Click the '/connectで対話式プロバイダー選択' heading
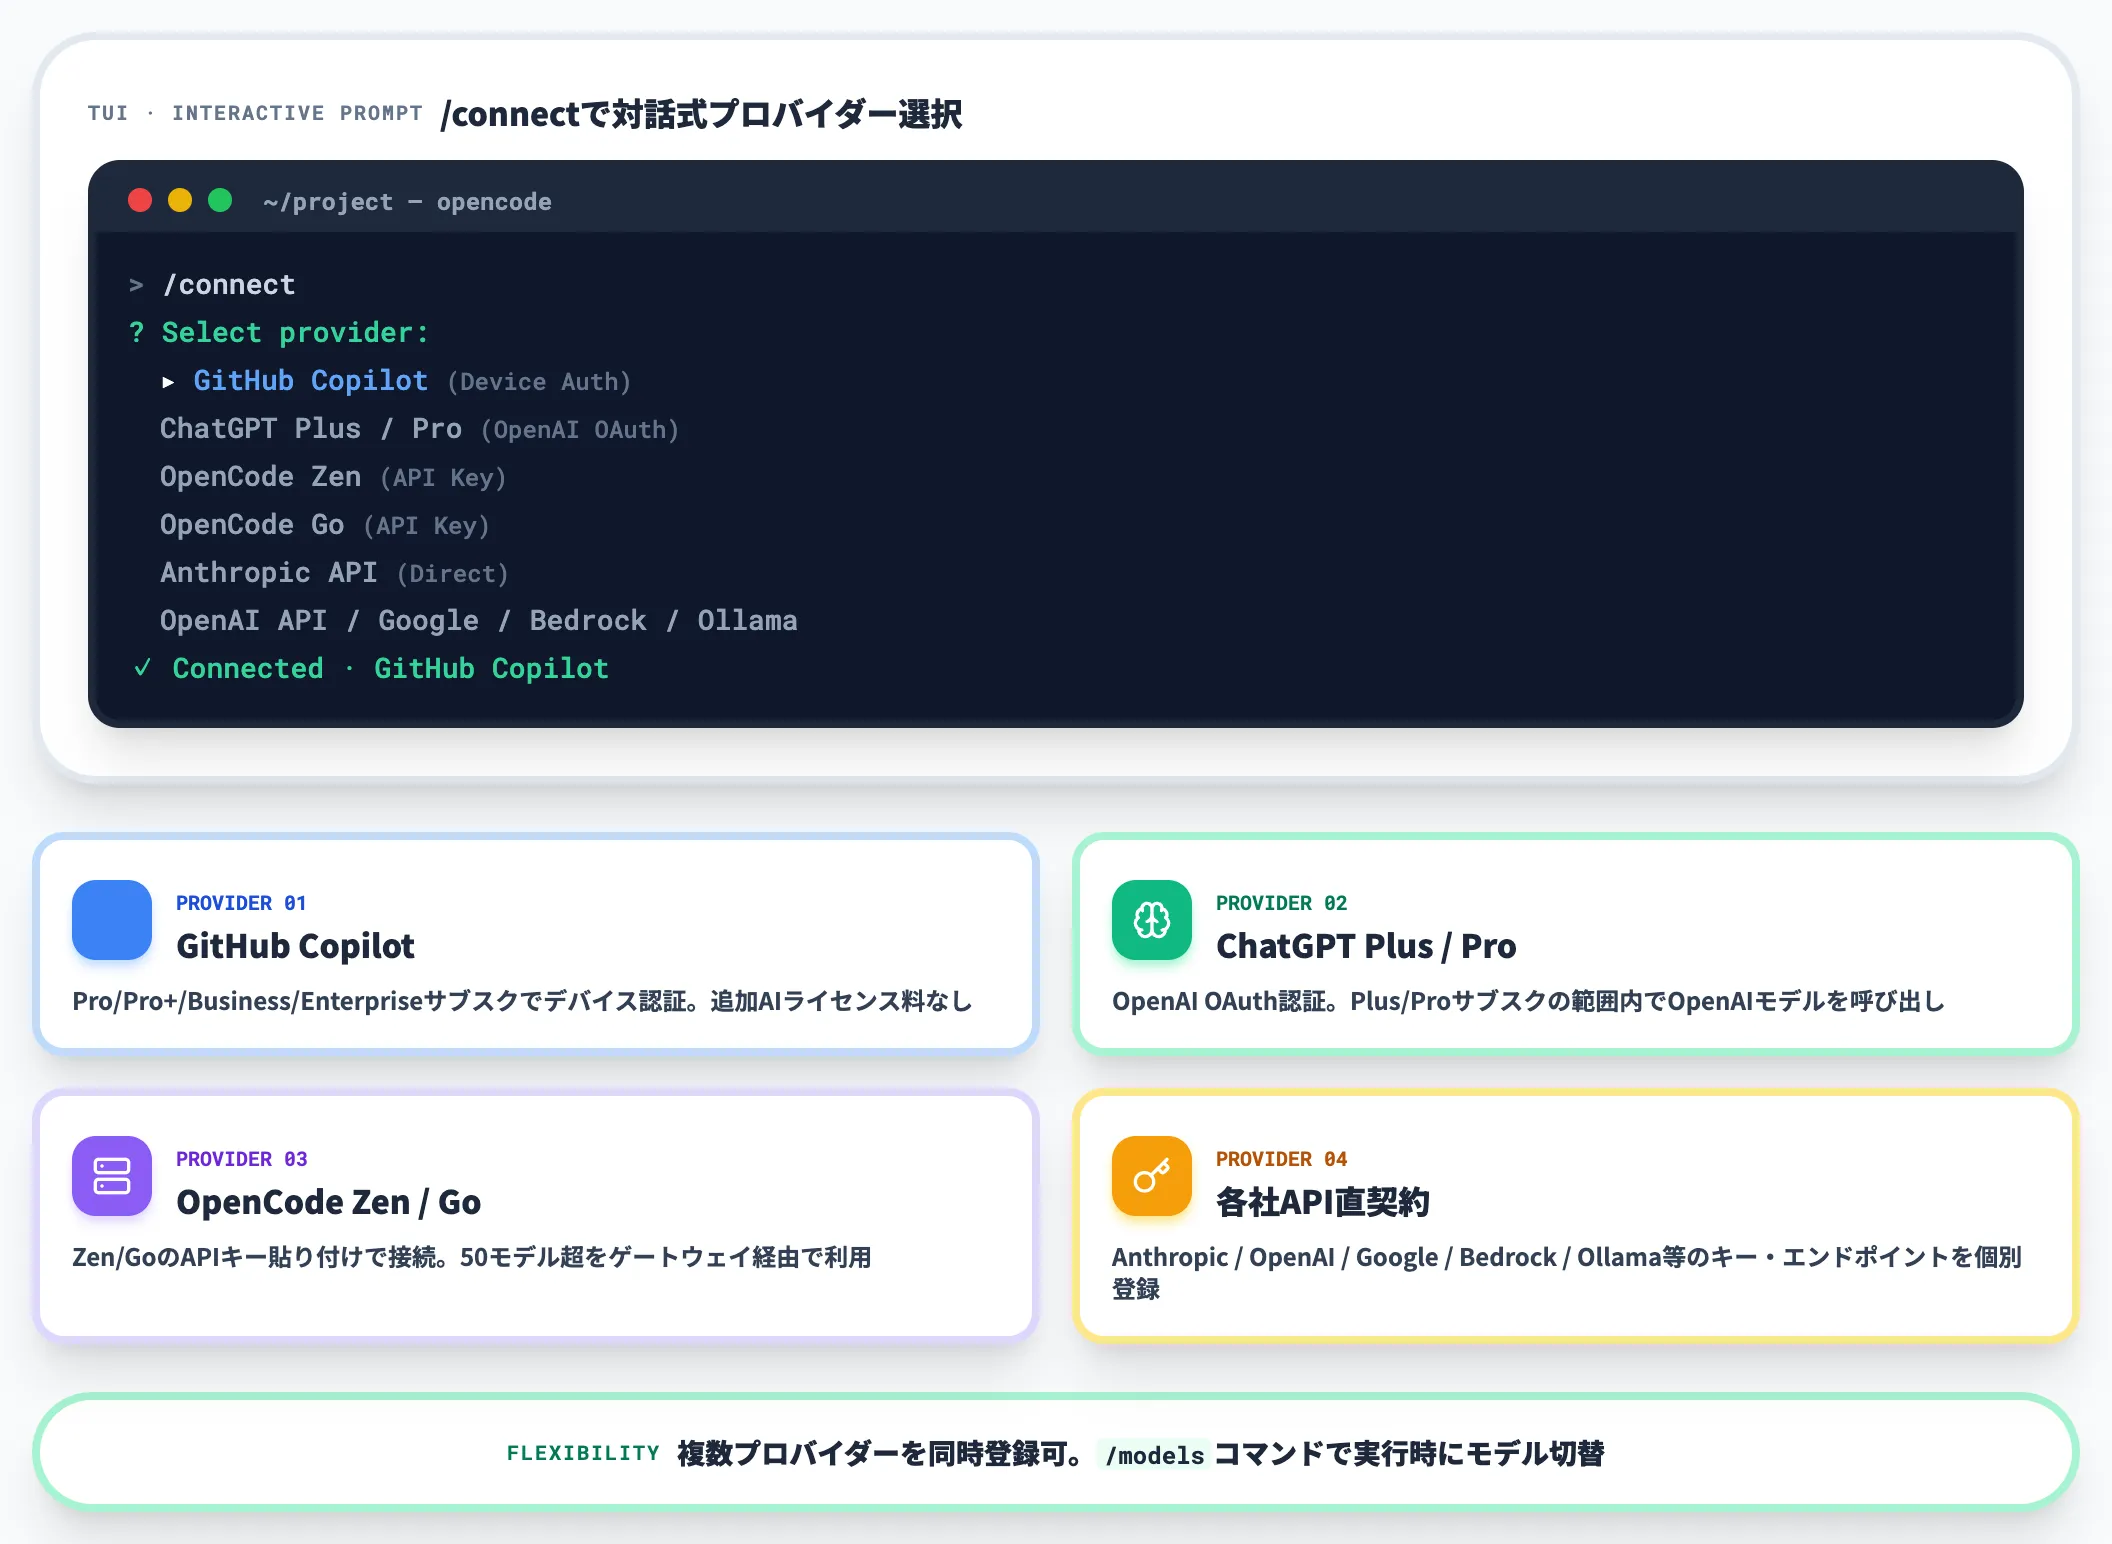 (701, 114)
